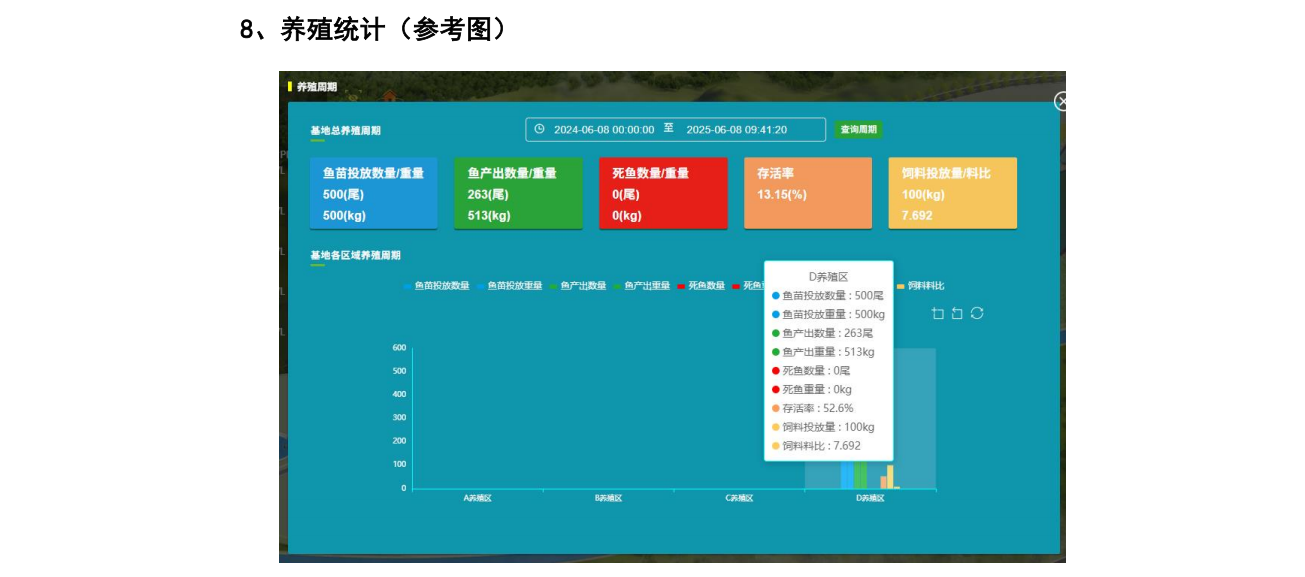
Task: Close the 养殖周期 dialog with X icon
Action: click(1061, 101)
